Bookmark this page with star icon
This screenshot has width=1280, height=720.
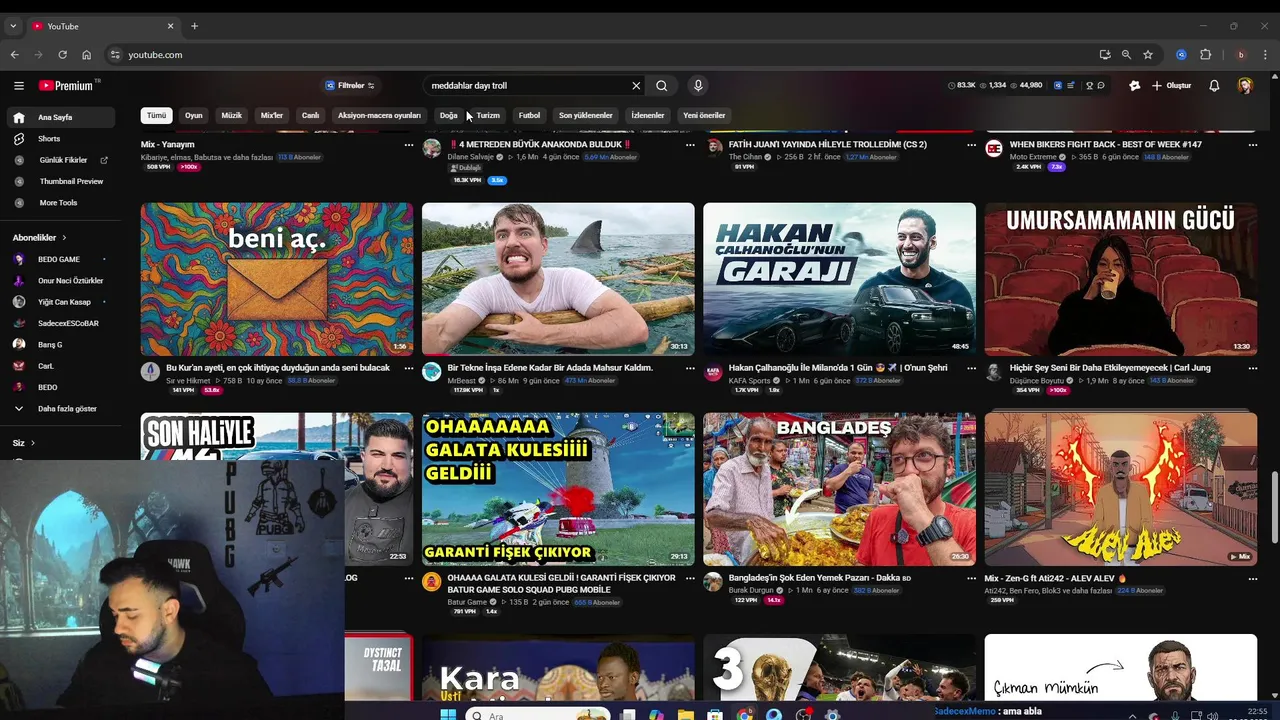click(x=1148, y=55)
